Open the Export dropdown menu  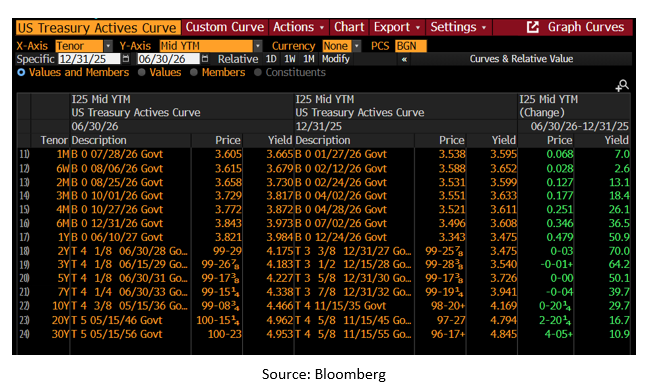[x=397, y=27]
